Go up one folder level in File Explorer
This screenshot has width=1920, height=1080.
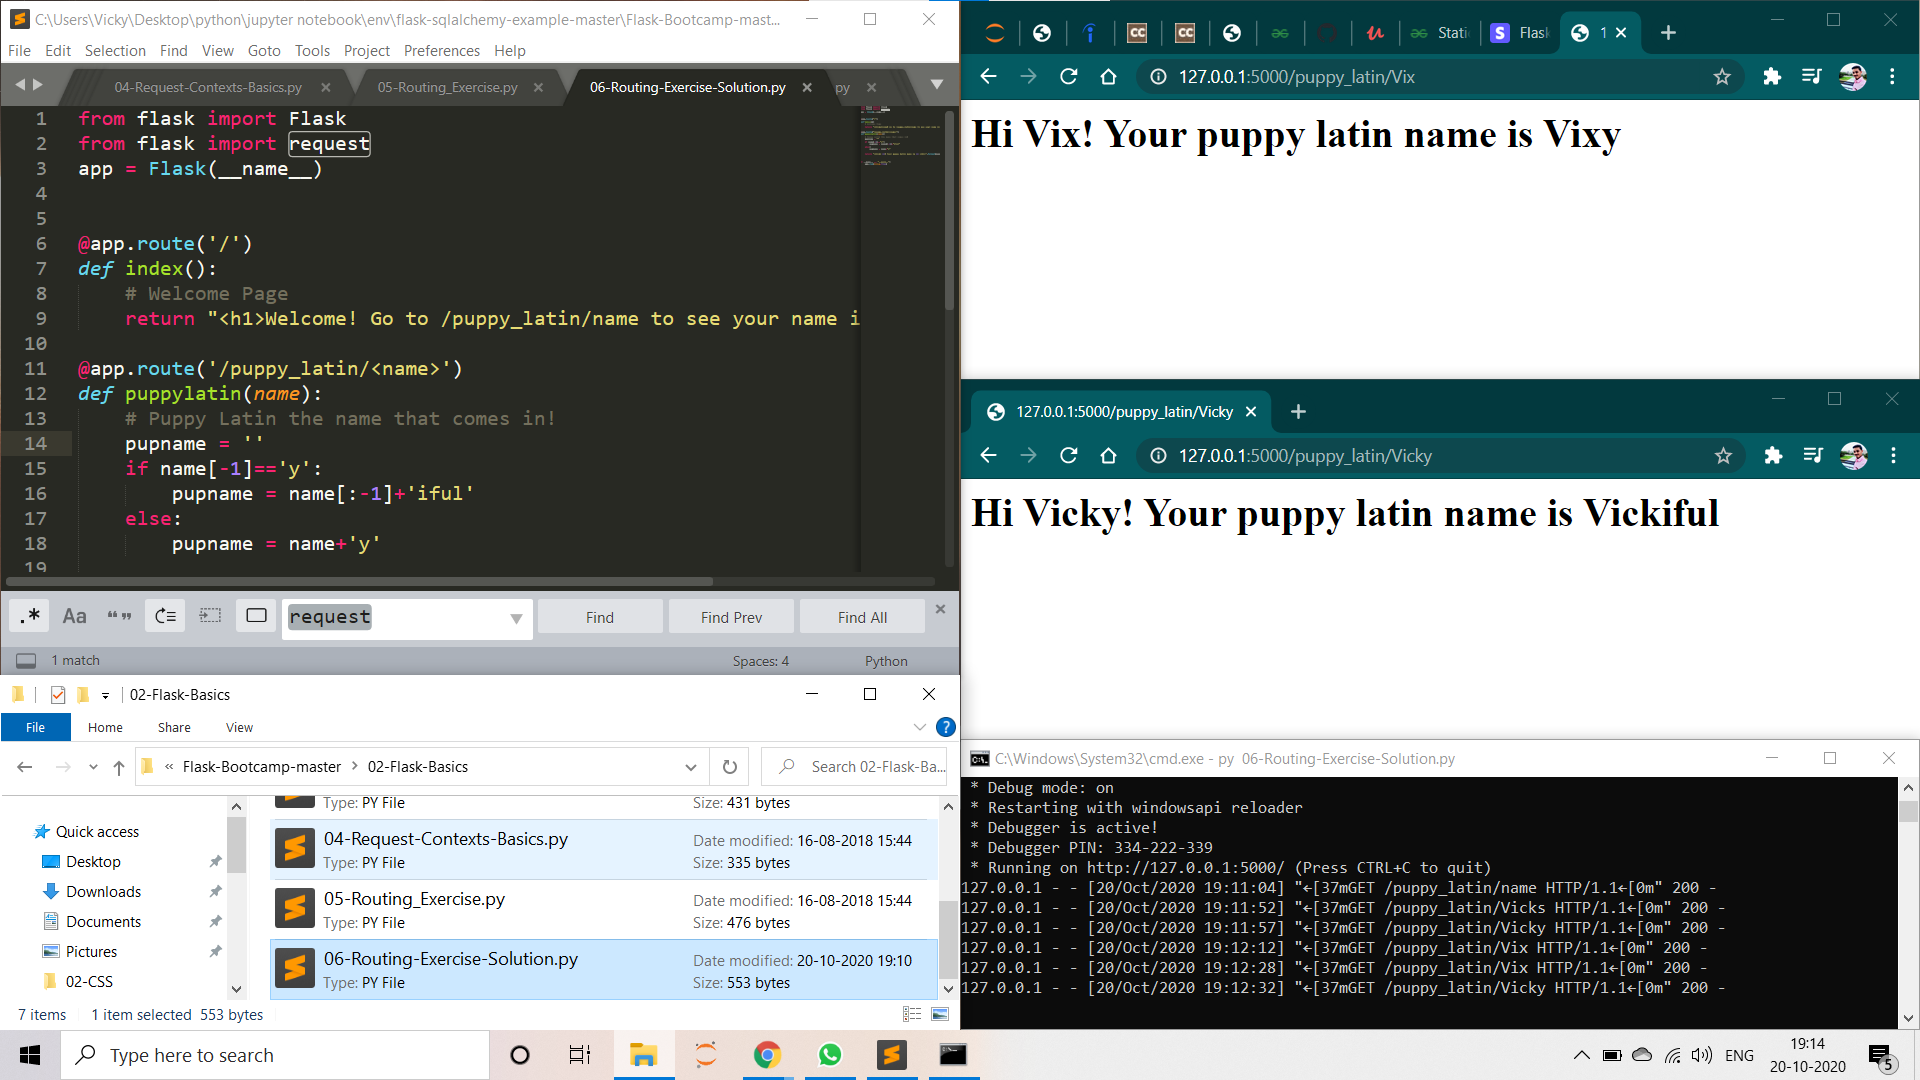click(119, 767)
